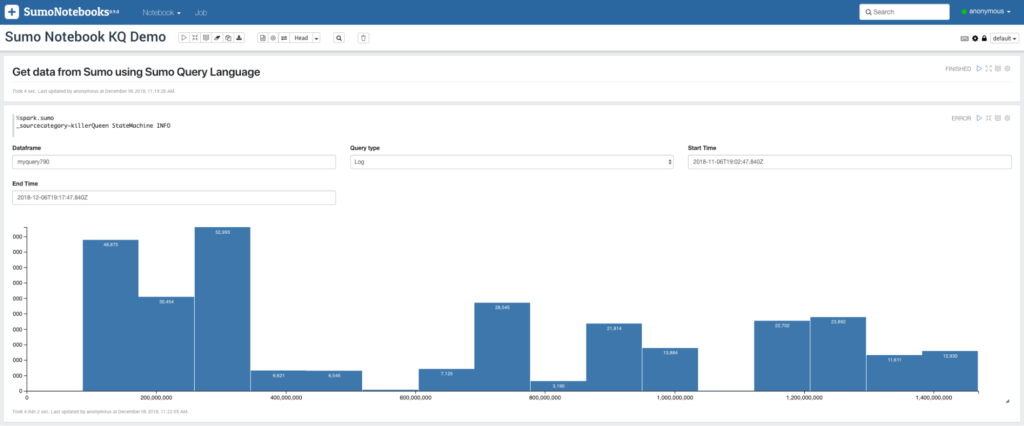Click the ERROR status label

coord(961,118)
